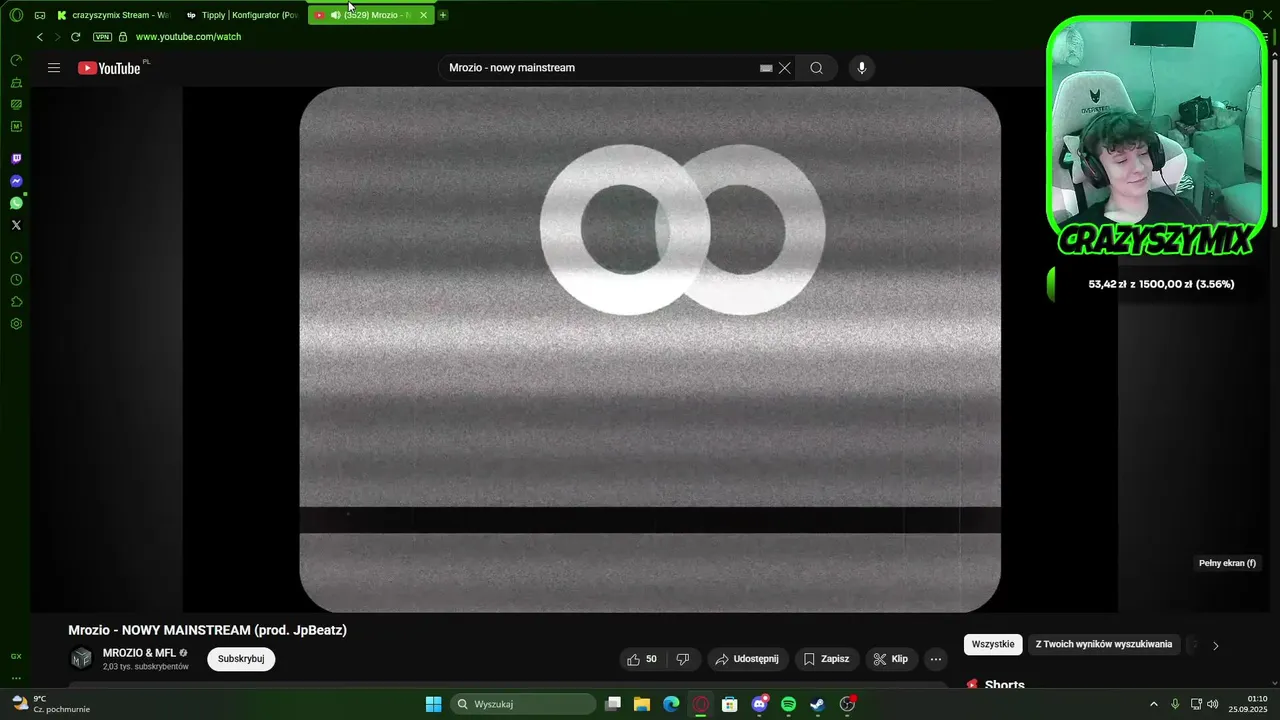Open the GX label near the sidebar bottom

click(x=16, y=657)
